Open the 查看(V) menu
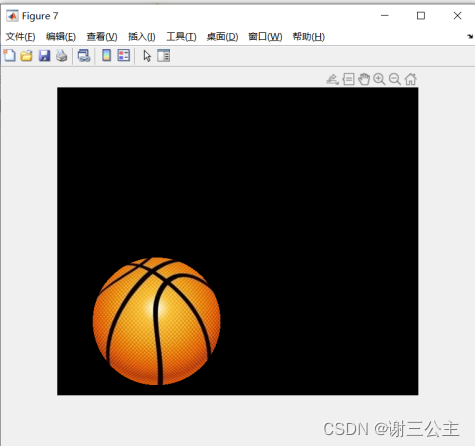This screenshot has height=447, width=475. (102, 37)
